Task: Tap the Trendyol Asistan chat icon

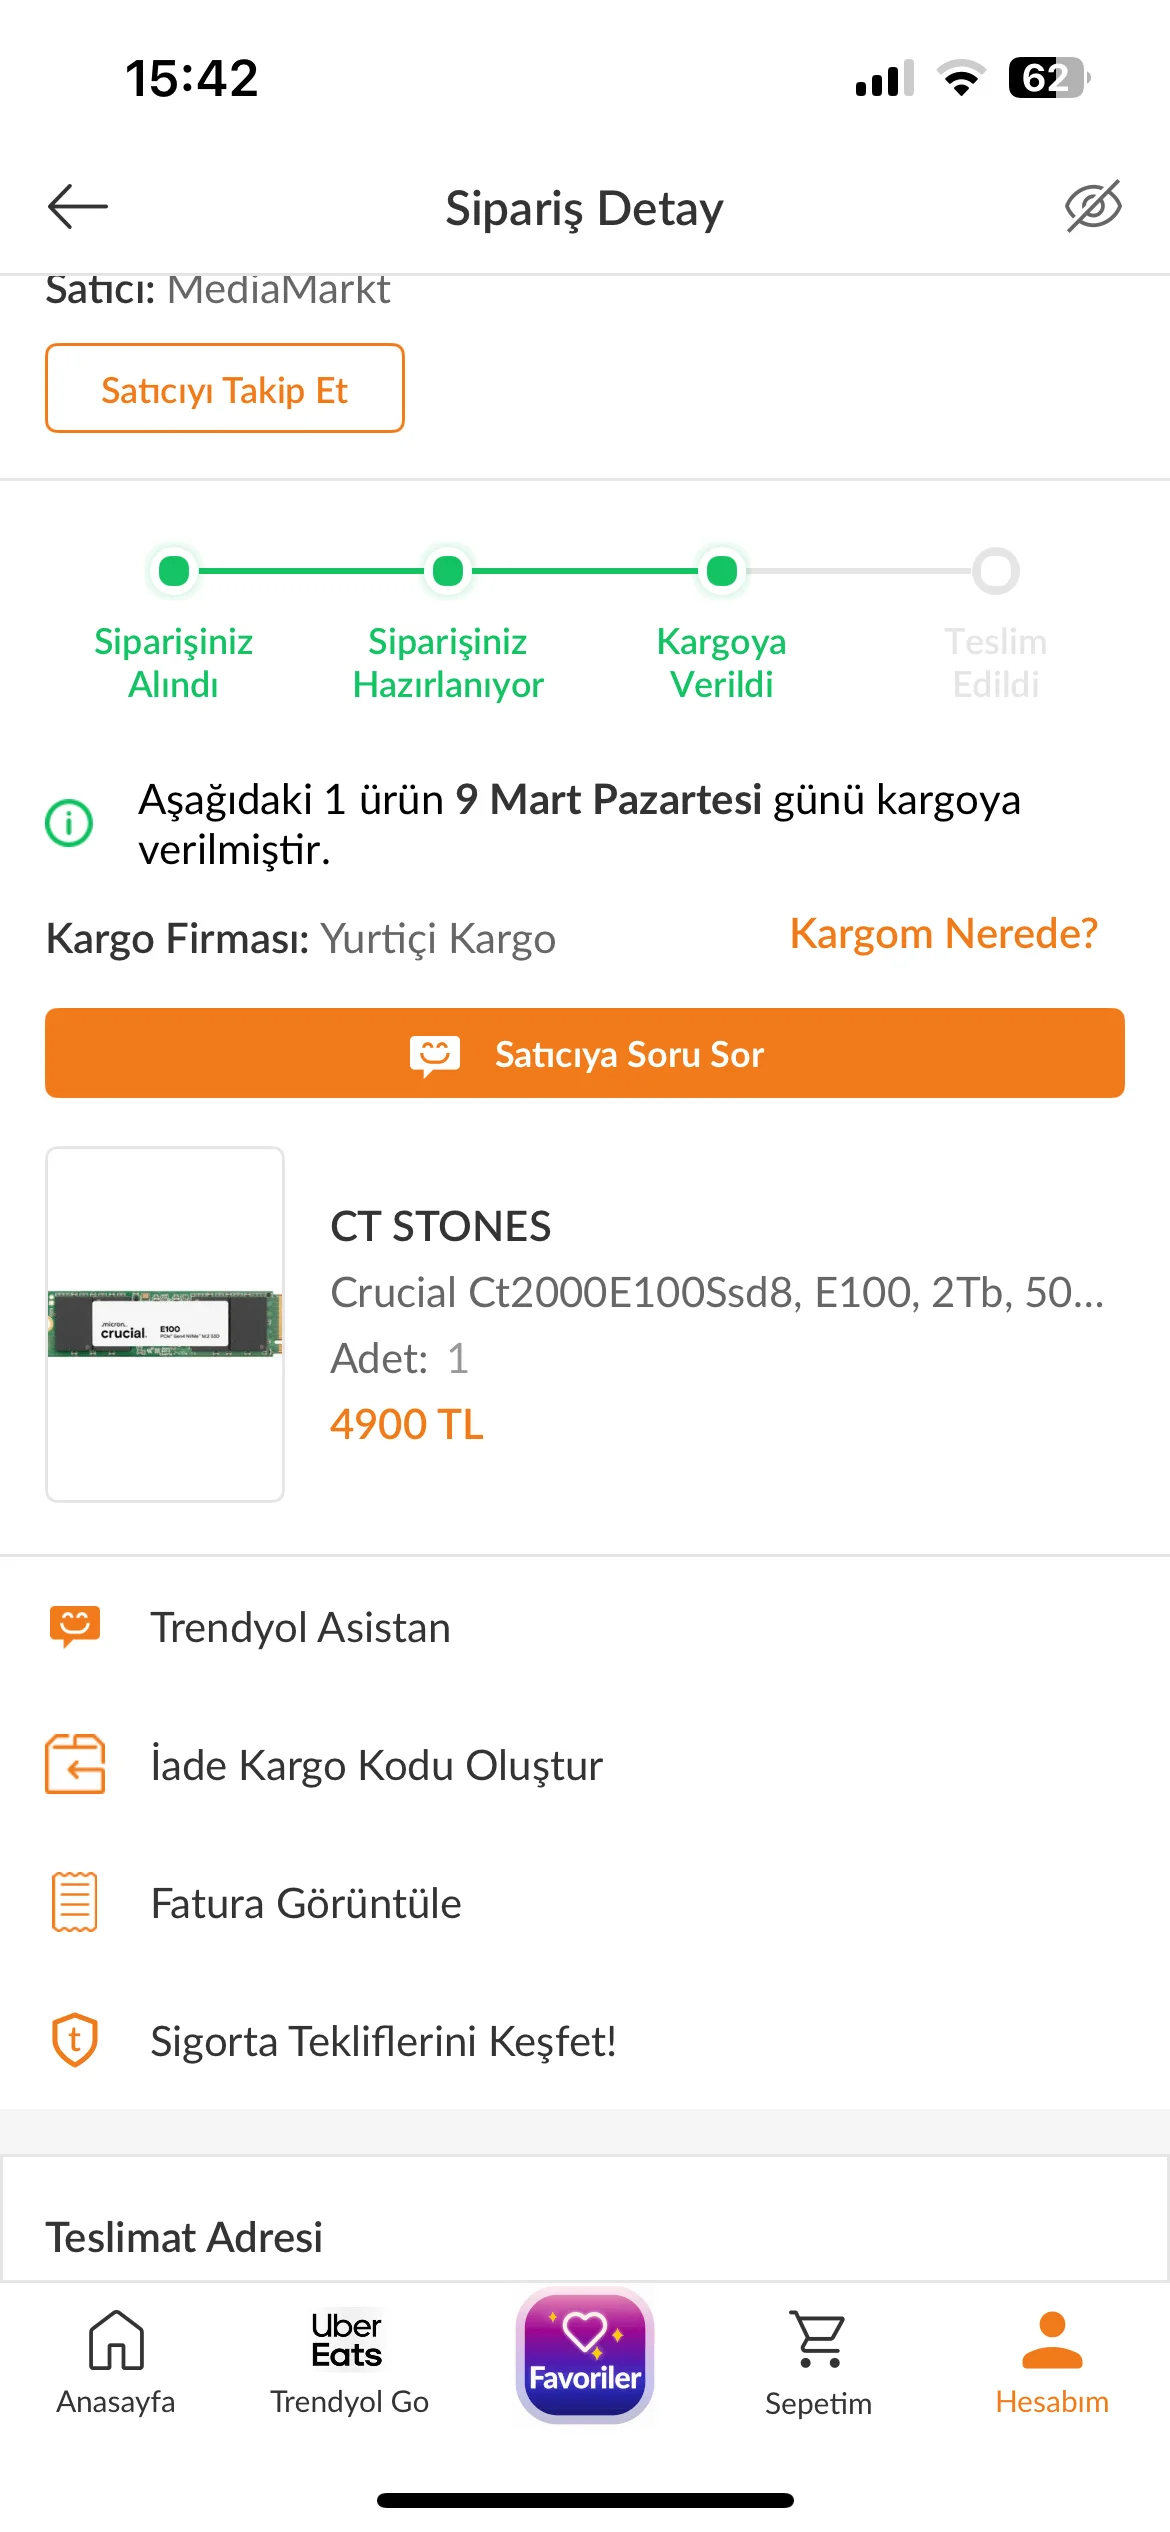Action: pos(75,1627)
